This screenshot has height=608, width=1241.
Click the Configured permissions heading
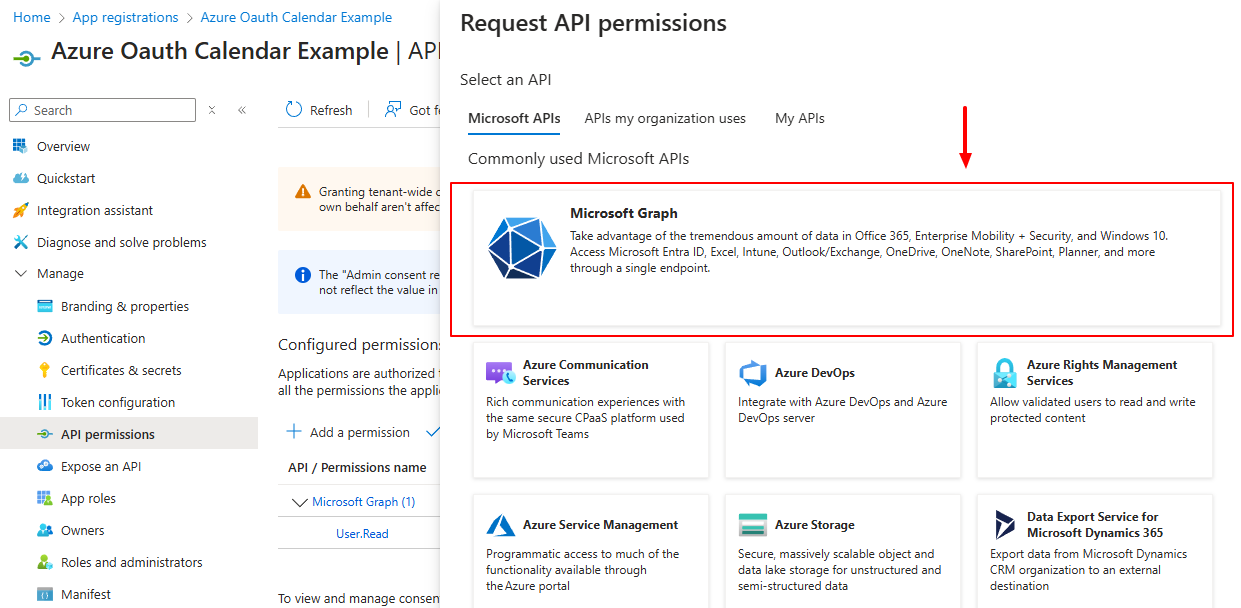[359, 345]
